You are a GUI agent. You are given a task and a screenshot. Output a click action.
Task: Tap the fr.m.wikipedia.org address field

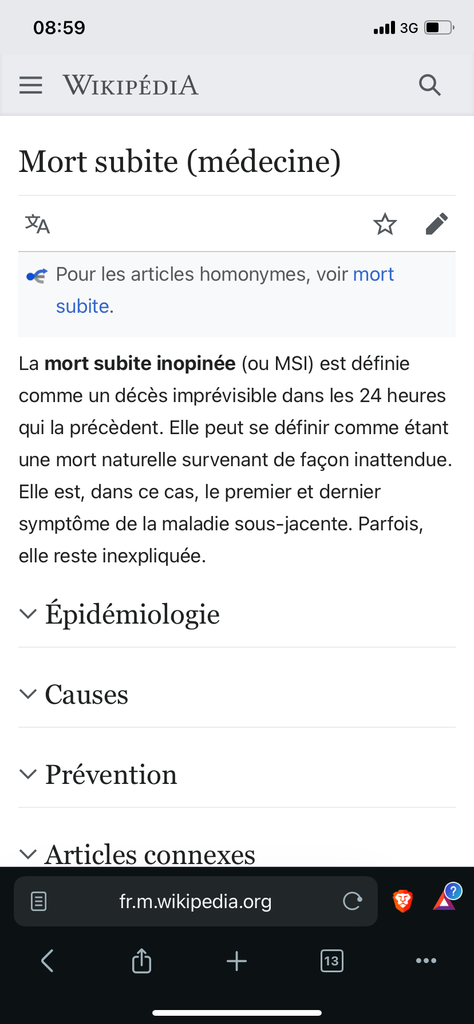pyautogui.click(x=196, y=902)
